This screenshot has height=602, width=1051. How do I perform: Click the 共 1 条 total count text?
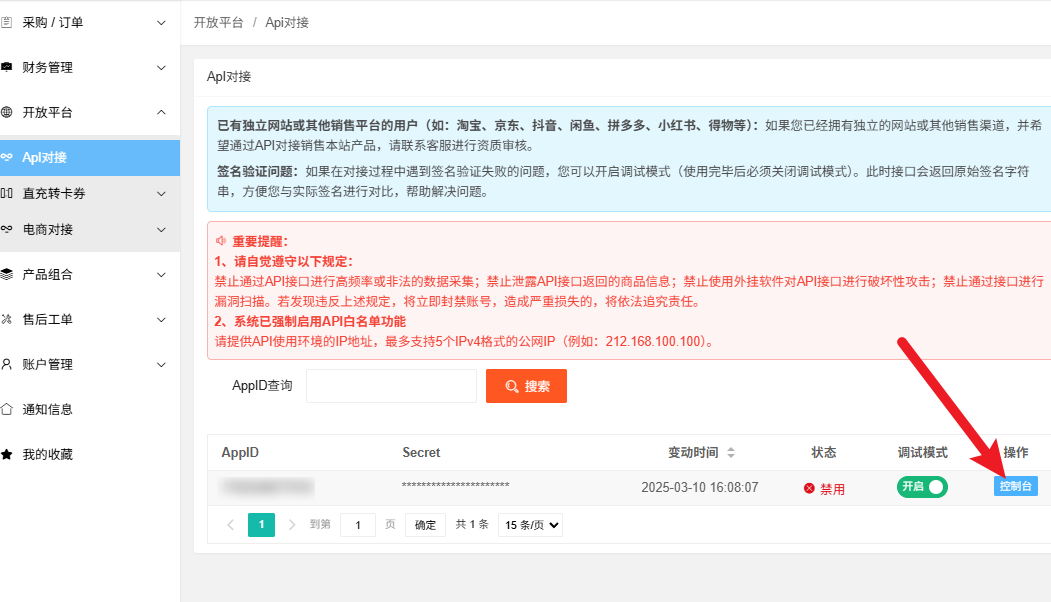click(472, 524)
